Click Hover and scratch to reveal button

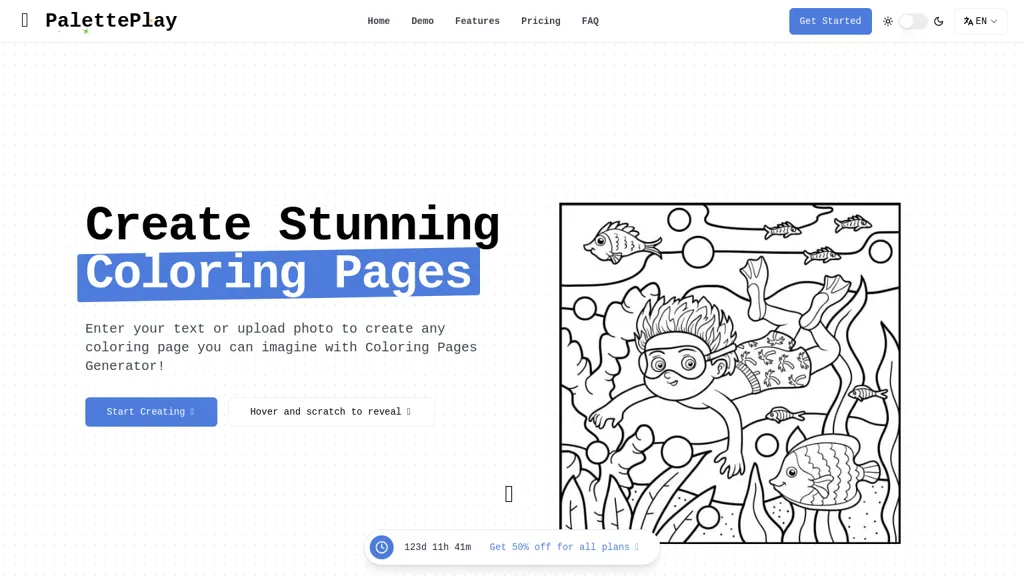(x=331, y=411)
